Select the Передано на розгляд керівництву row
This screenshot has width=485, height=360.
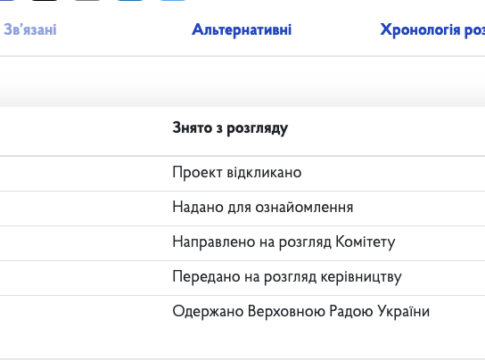(x=242, y=278)
